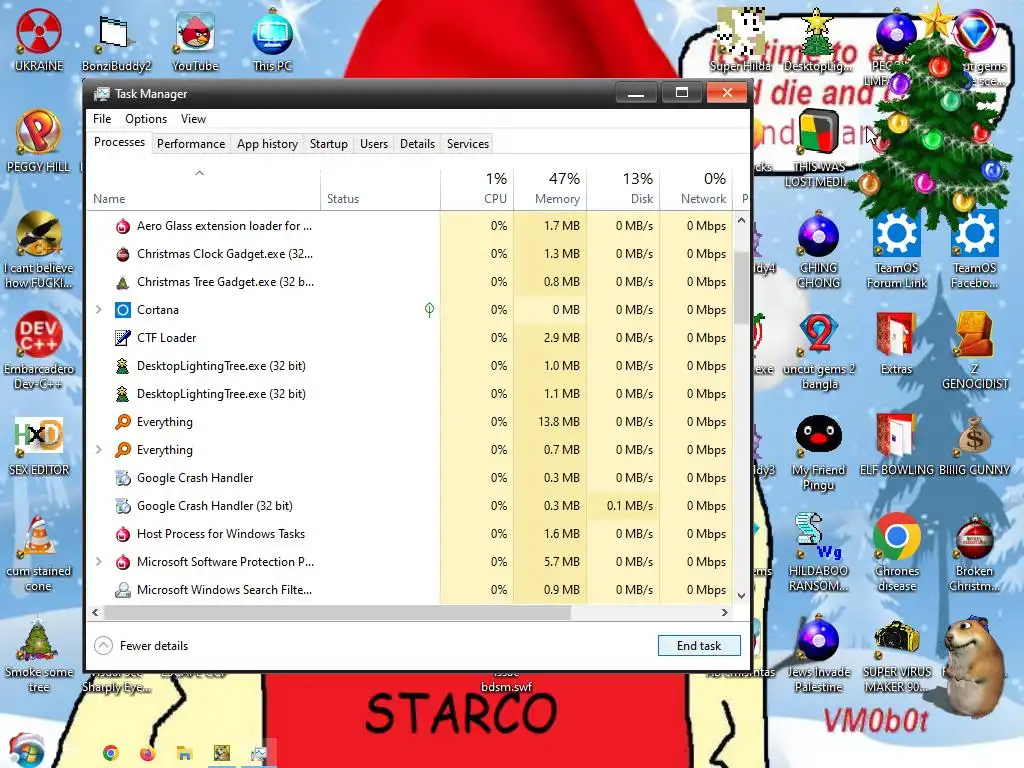Switch to the Details tab
Viewport: 1024px width, 768px height.
pos(417,144)
